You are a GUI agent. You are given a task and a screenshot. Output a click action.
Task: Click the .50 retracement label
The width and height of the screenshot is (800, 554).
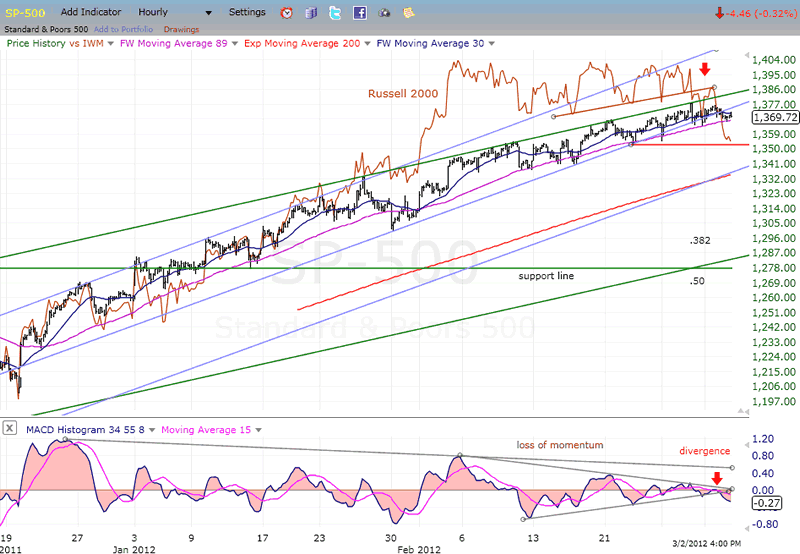coord(697,281)
